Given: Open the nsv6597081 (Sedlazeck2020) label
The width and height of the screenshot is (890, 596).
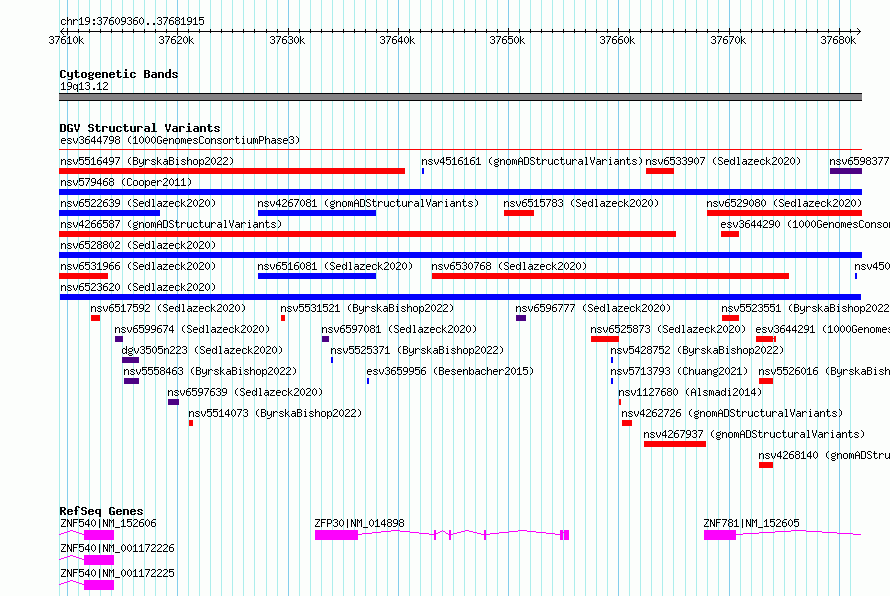Looking at the screenshot, I should [x=399, y=329].
